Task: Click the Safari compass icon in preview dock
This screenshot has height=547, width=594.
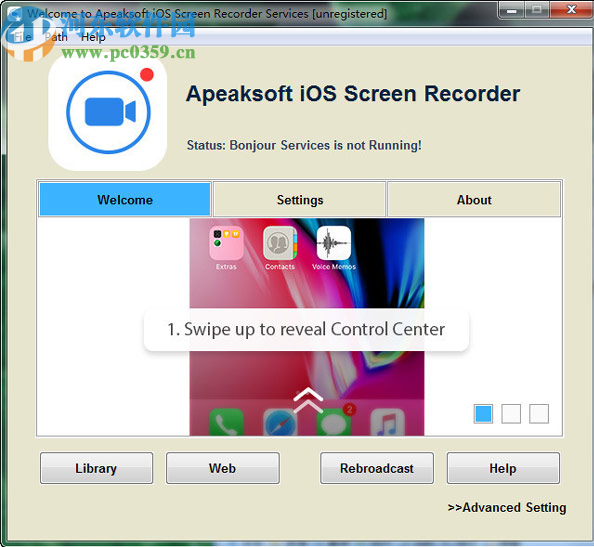Action: tap(280, 422)
